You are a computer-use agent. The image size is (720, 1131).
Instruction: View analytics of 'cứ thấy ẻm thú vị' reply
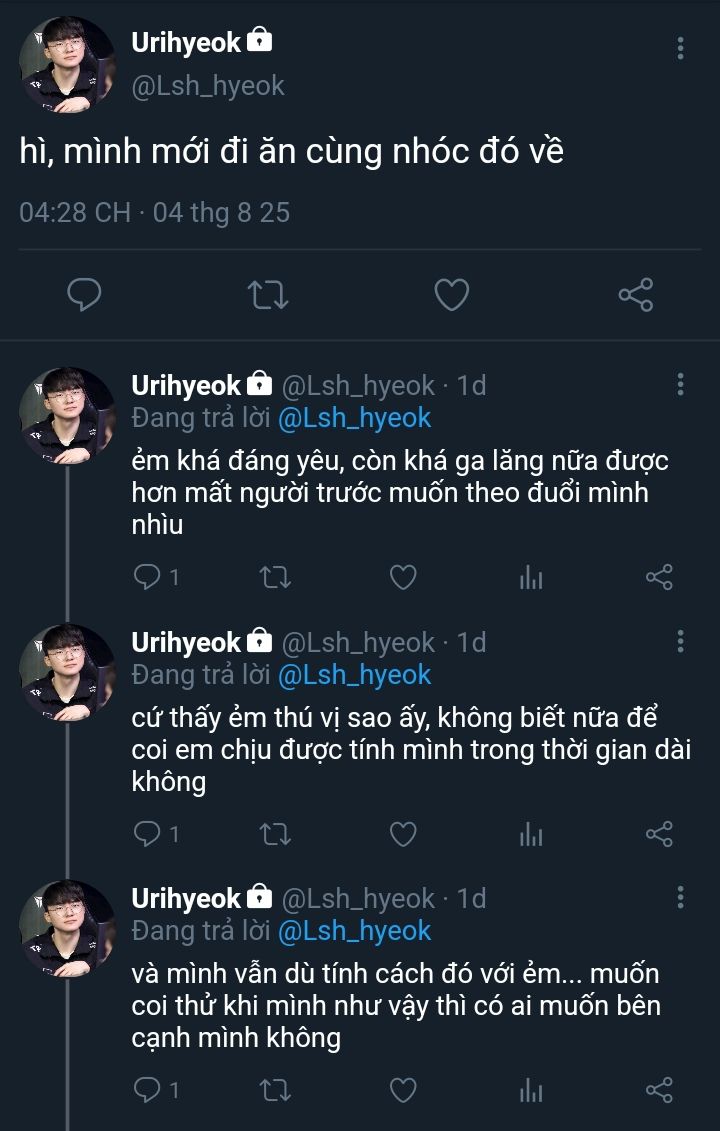(531, 834)
